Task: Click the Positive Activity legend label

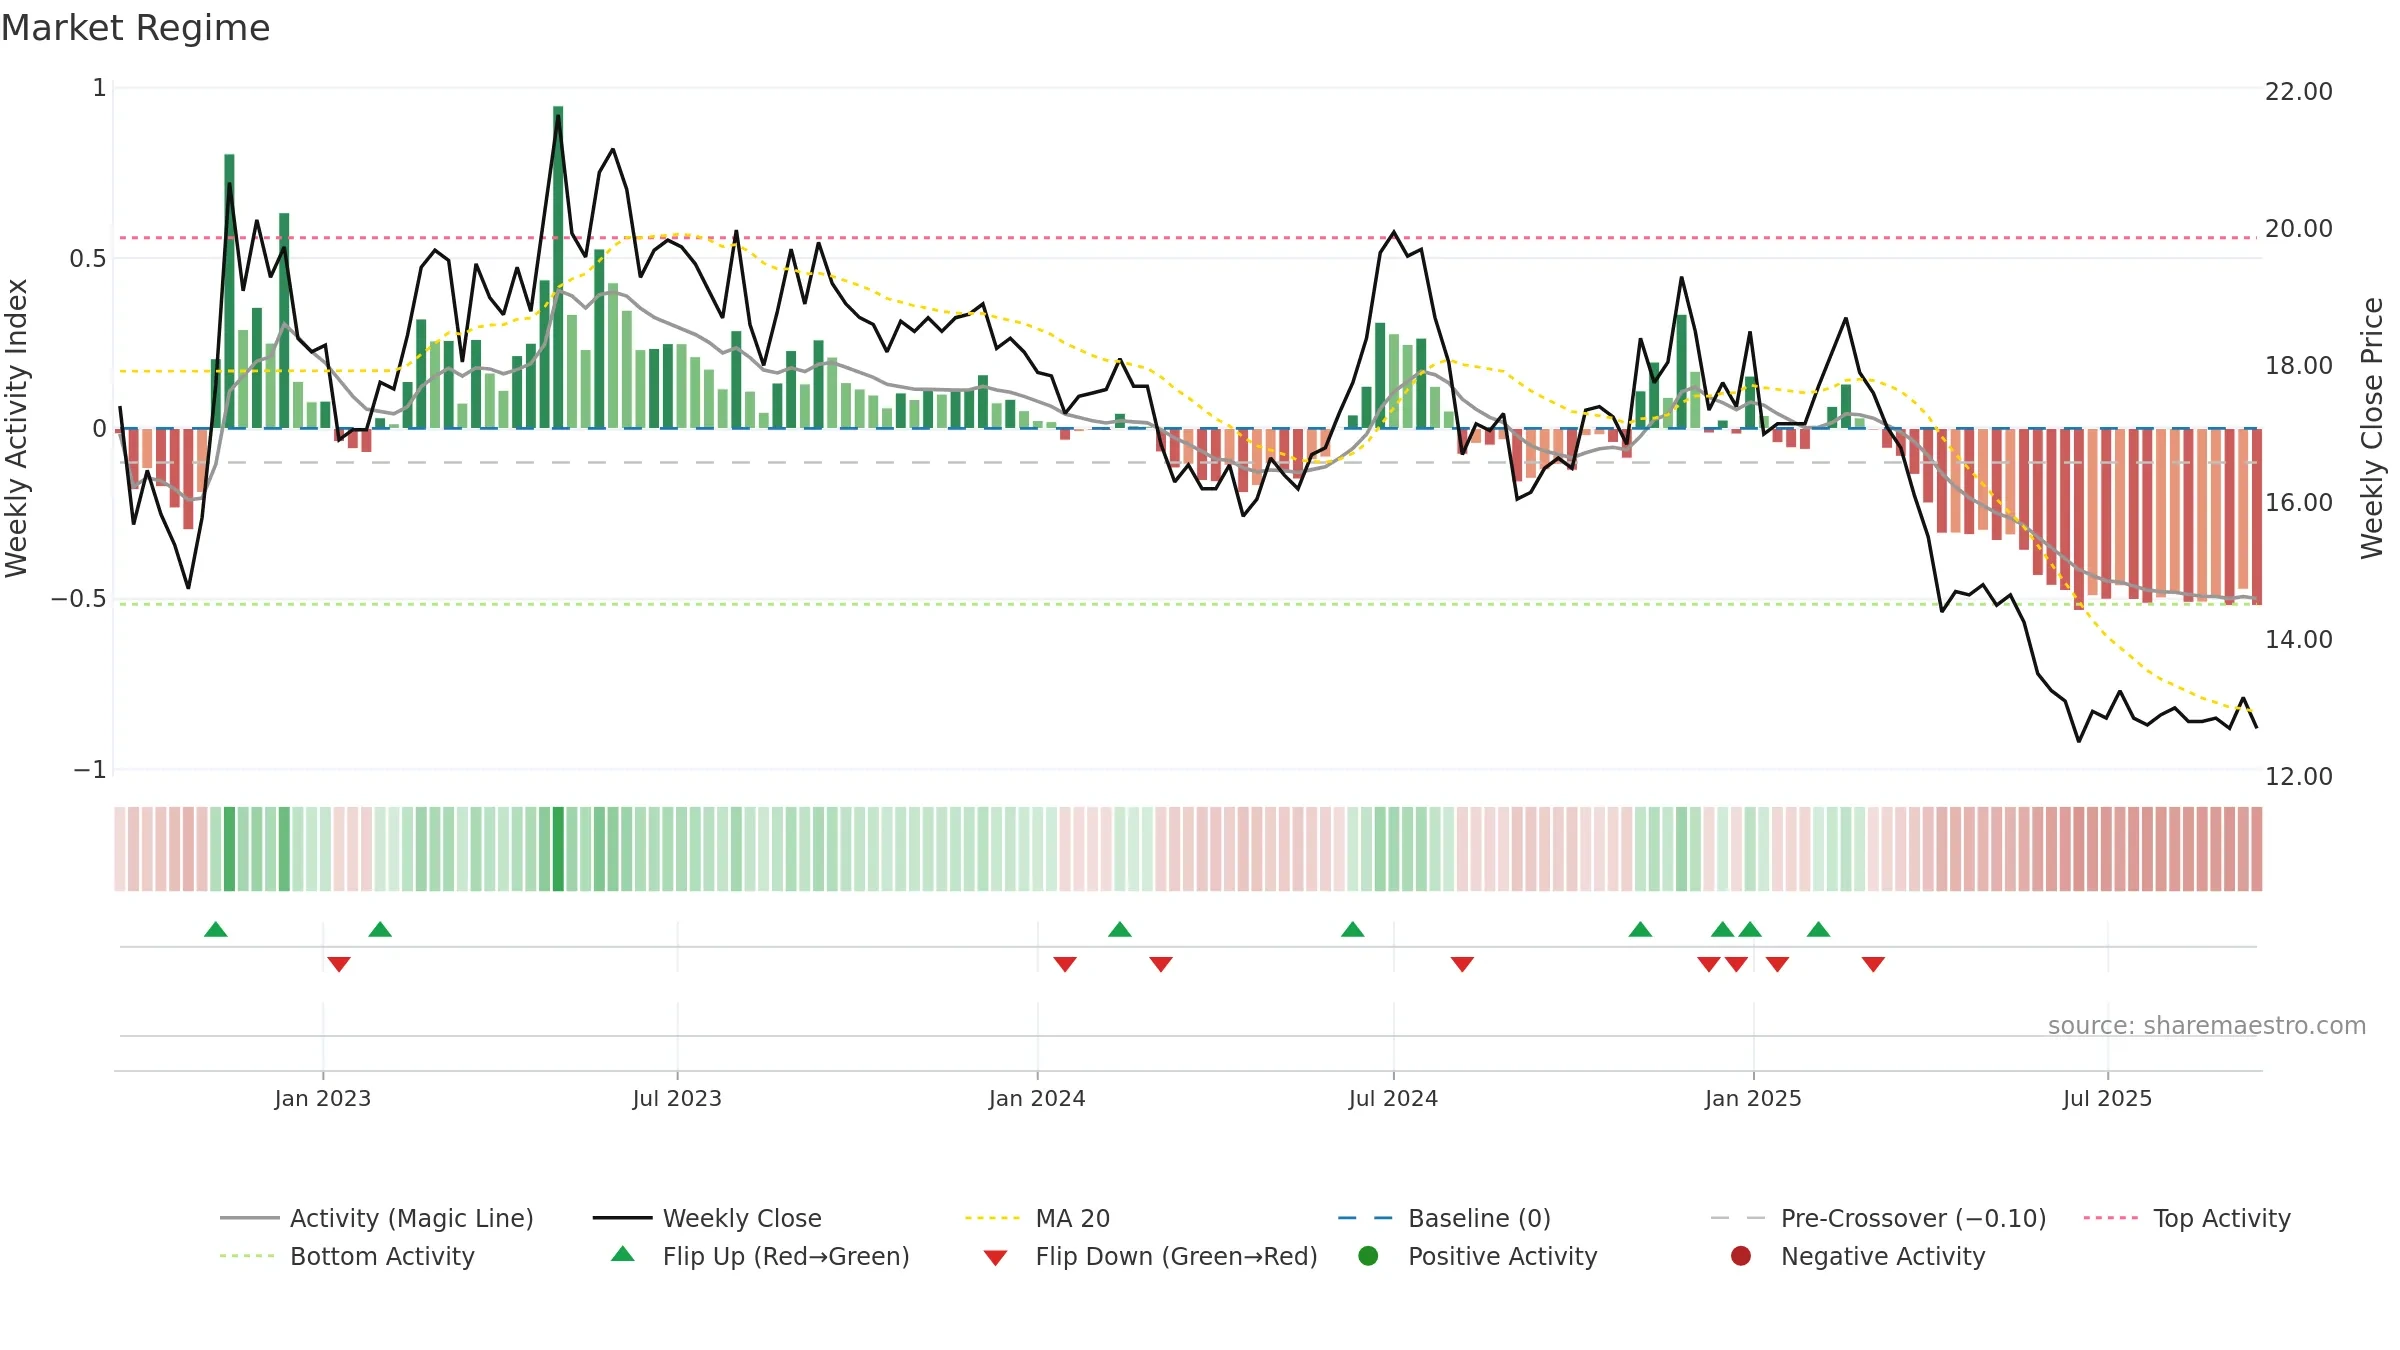Action: click(x=1503, y=1256)
